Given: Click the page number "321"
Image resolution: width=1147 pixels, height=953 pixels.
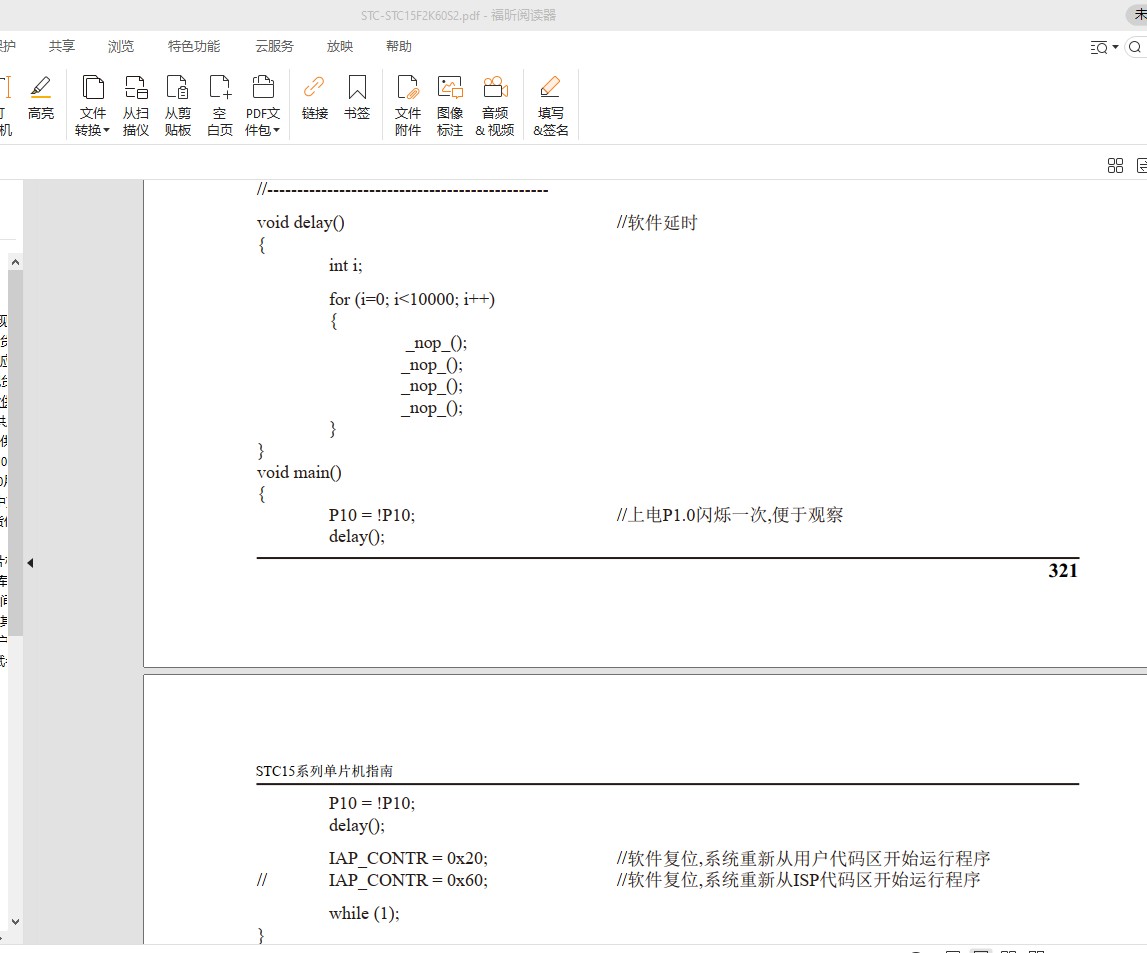Looking at the screenshot, I should (x=1063, y=570).
